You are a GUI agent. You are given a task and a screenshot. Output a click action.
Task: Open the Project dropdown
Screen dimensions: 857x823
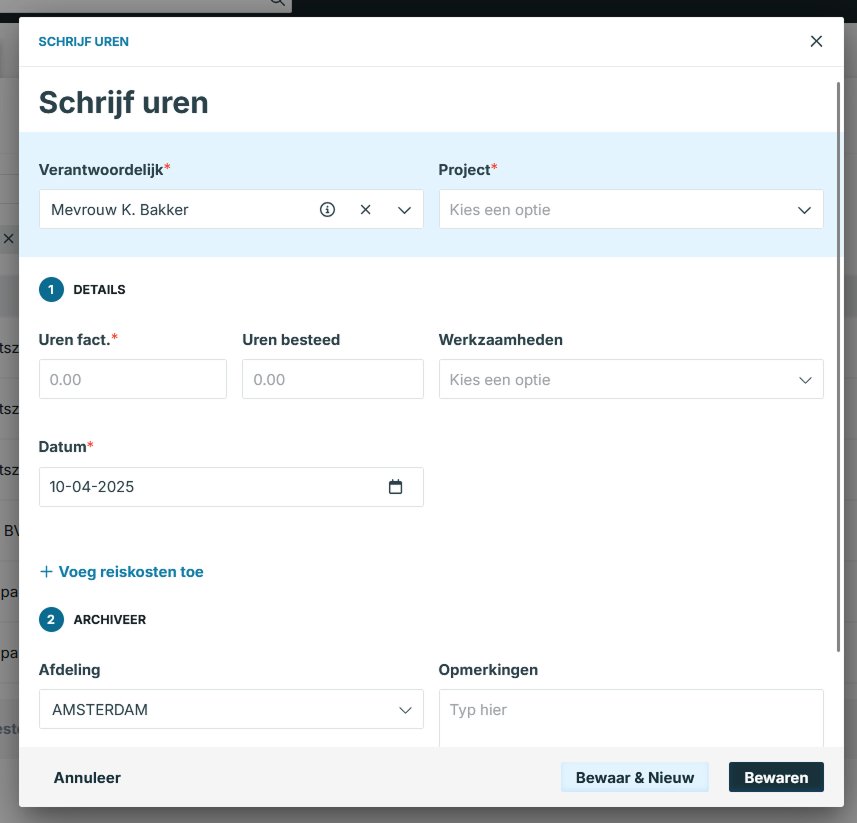tap(631, 210)
